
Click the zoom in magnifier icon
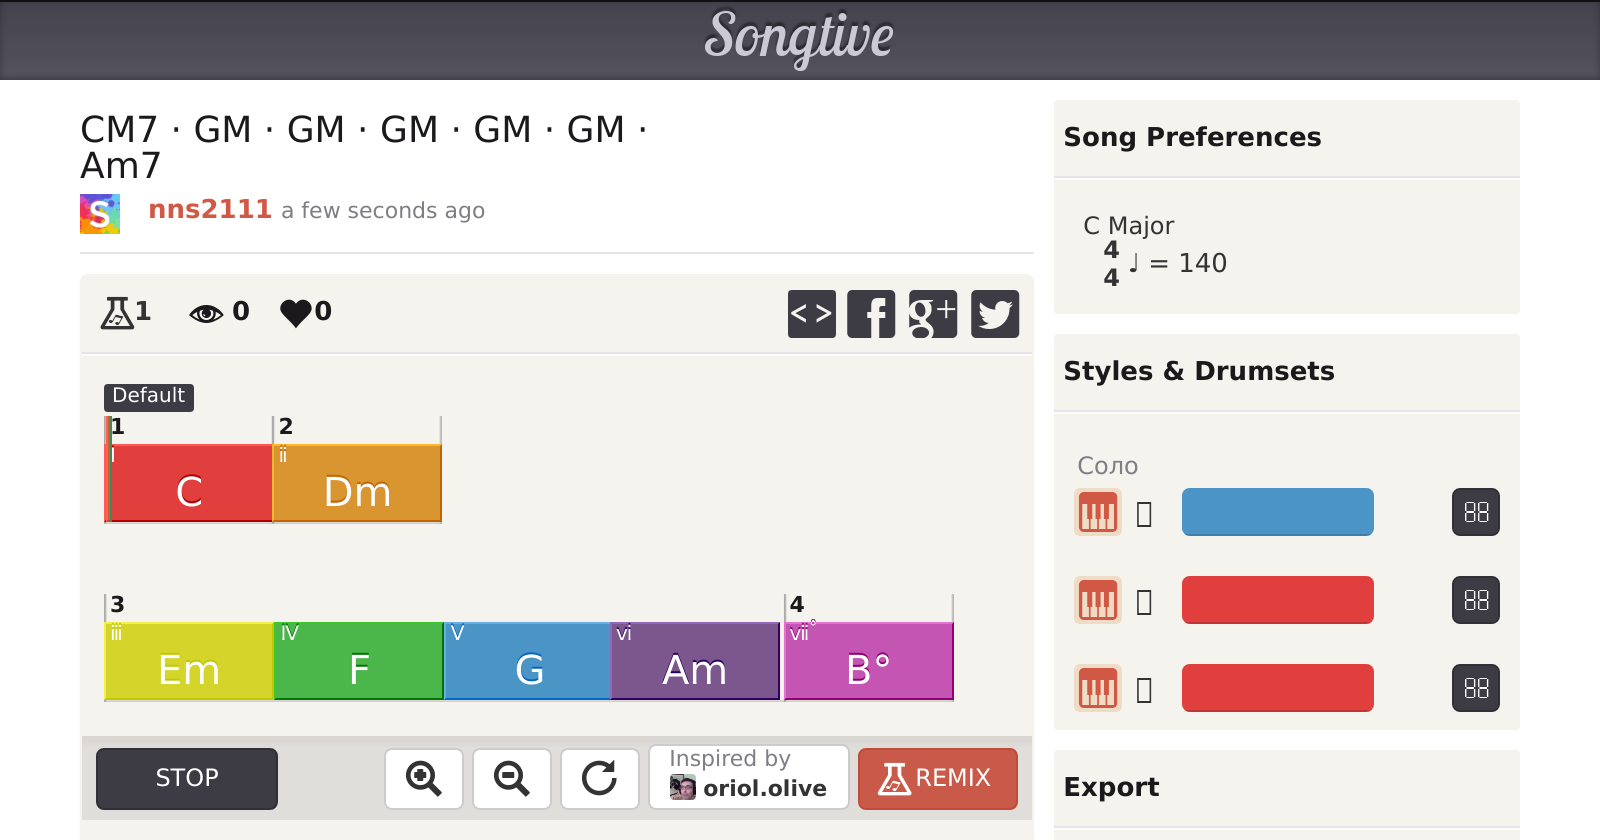(423, 778)
